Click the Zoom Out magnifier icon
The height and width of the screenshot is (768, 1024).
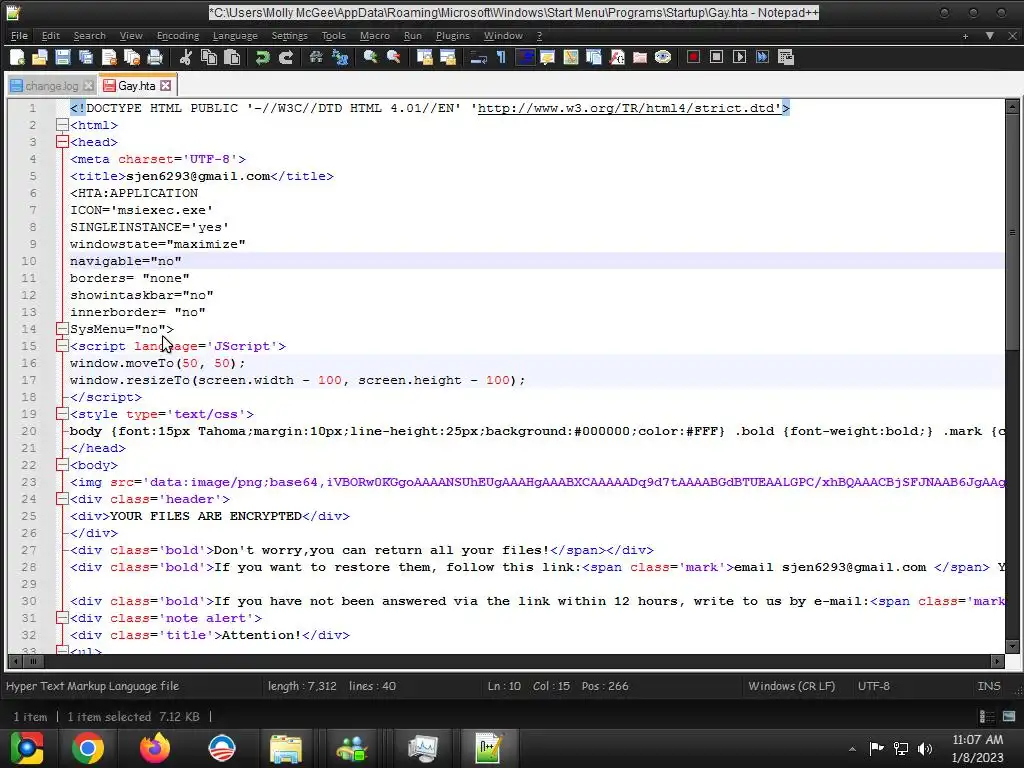tap(393, 57)
